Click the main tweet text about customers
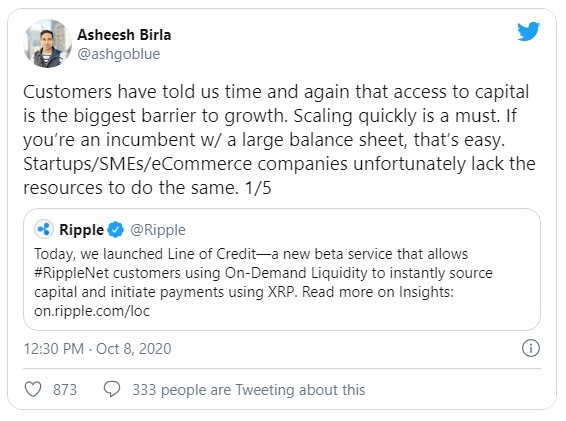The height and width of the screenshot is (421, 566). [x=279, y=140]
